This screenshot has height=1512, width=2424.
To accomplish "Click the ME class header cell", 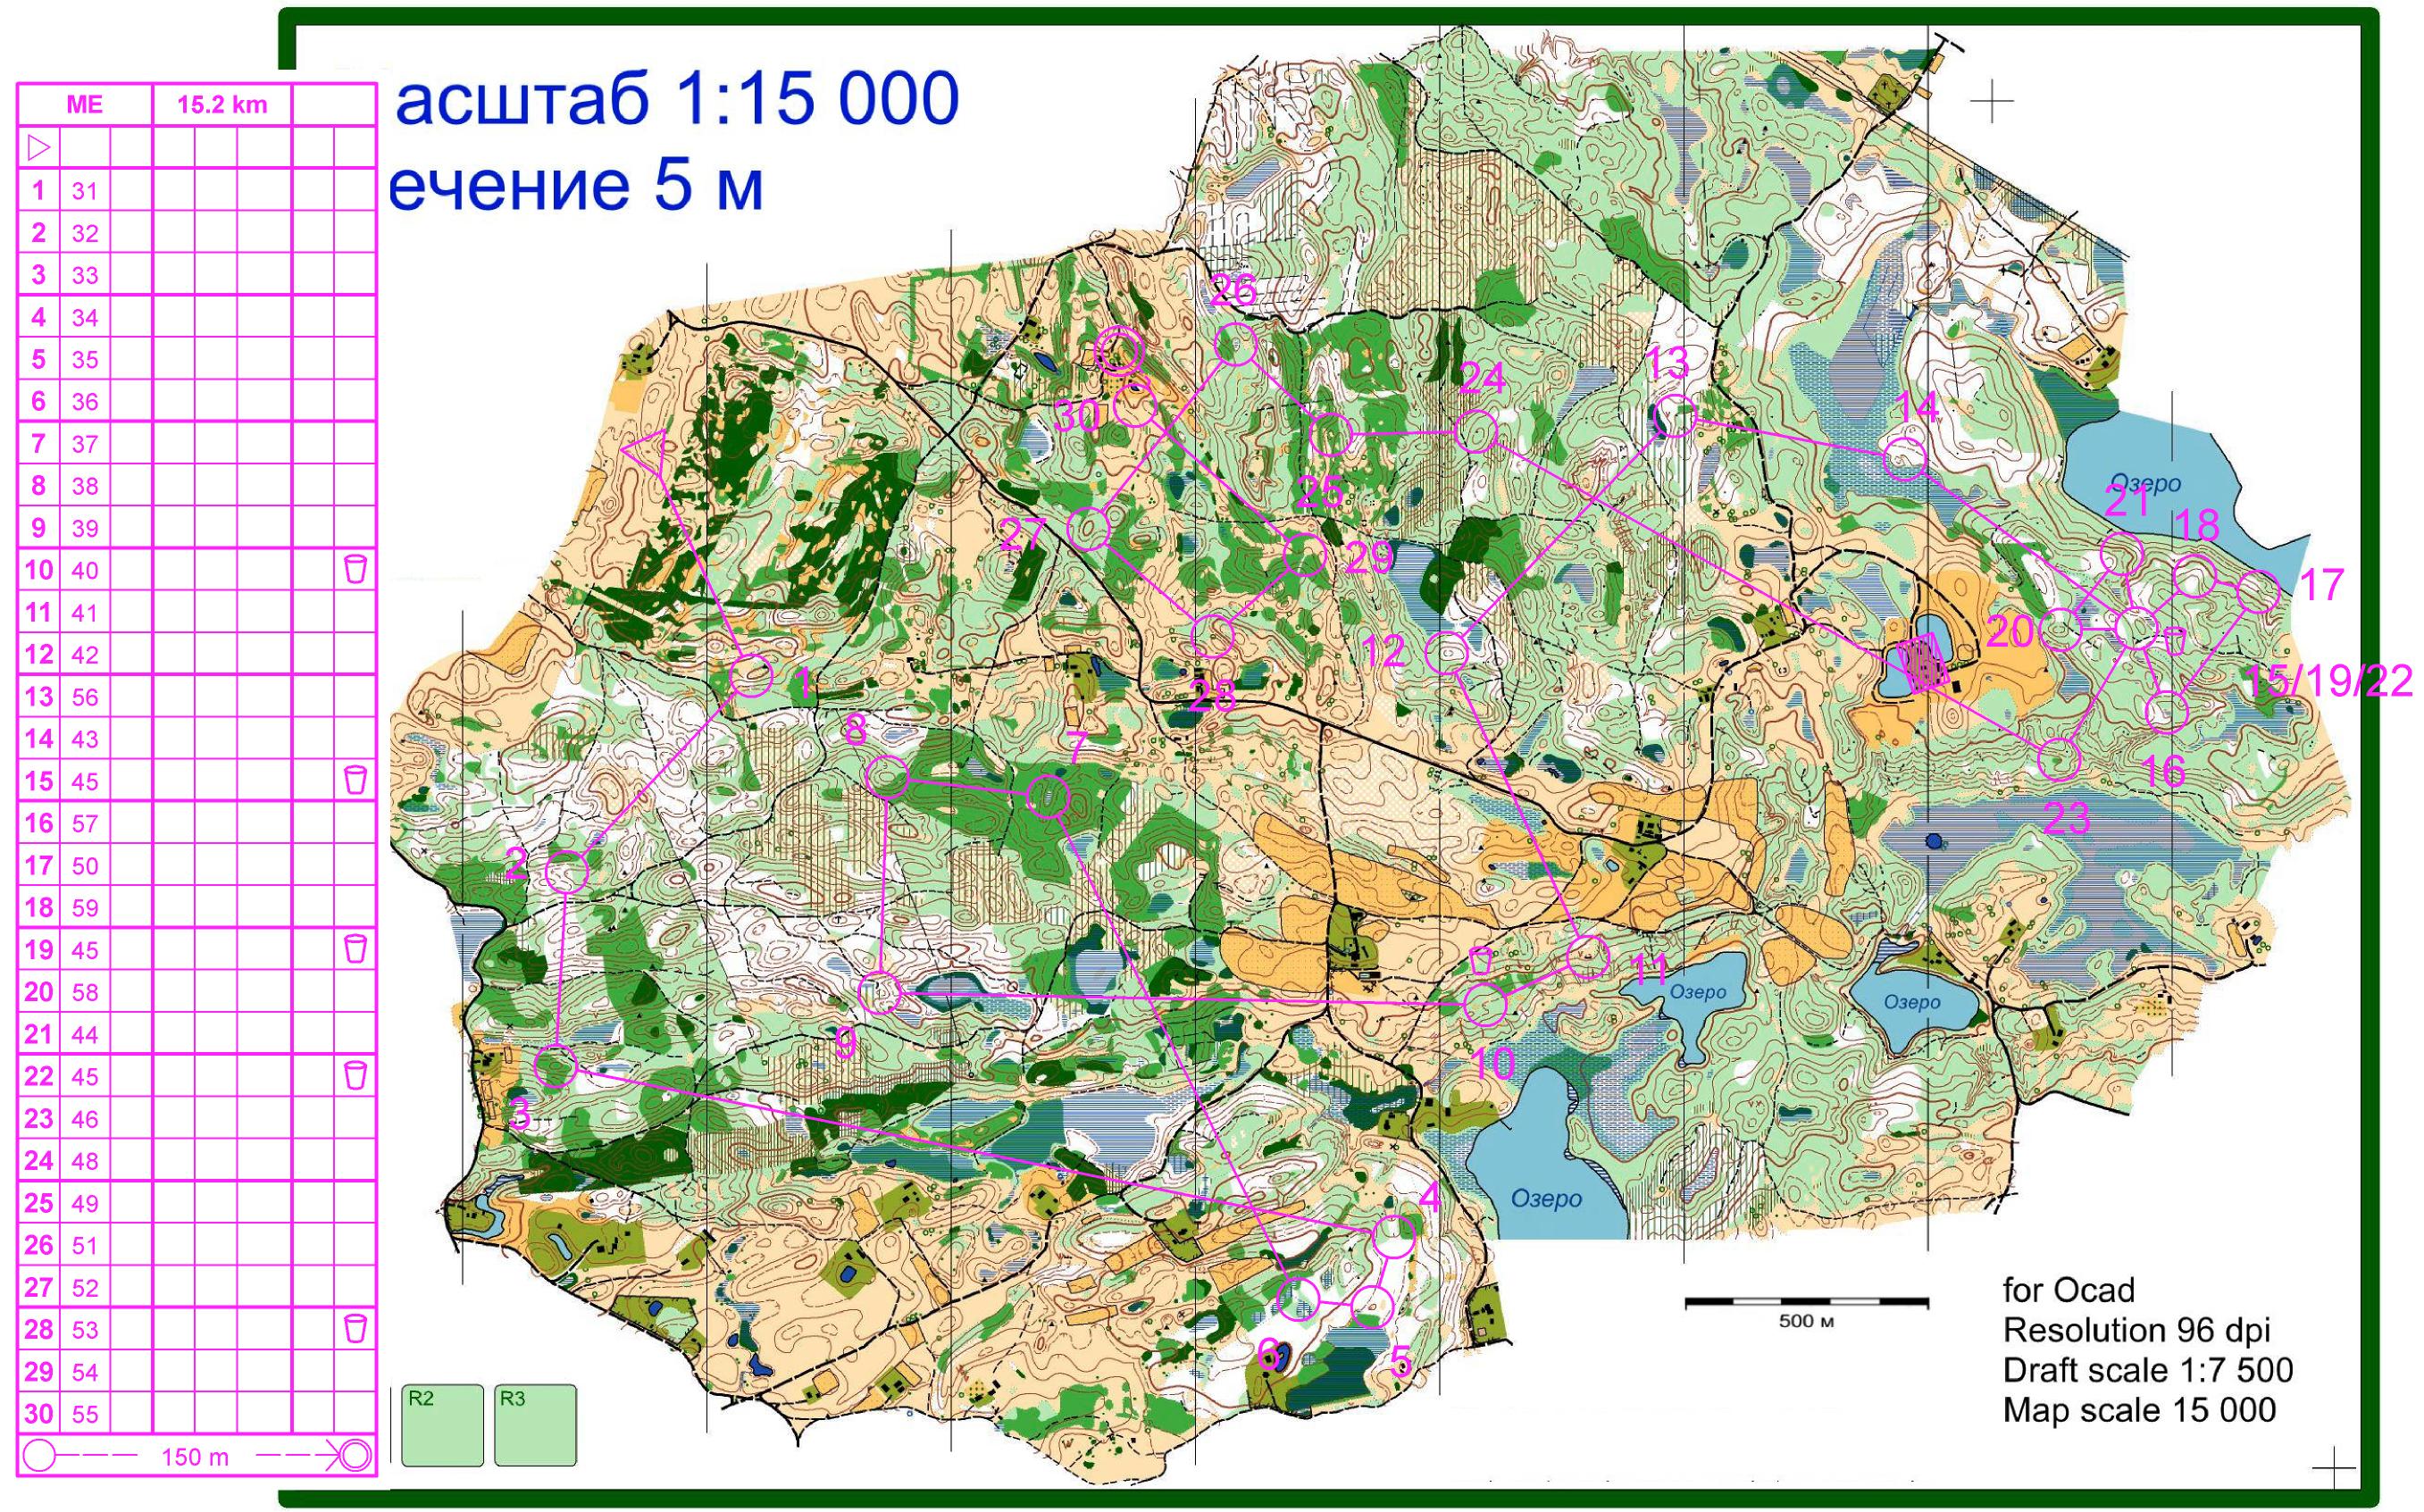I will [85, 105].
